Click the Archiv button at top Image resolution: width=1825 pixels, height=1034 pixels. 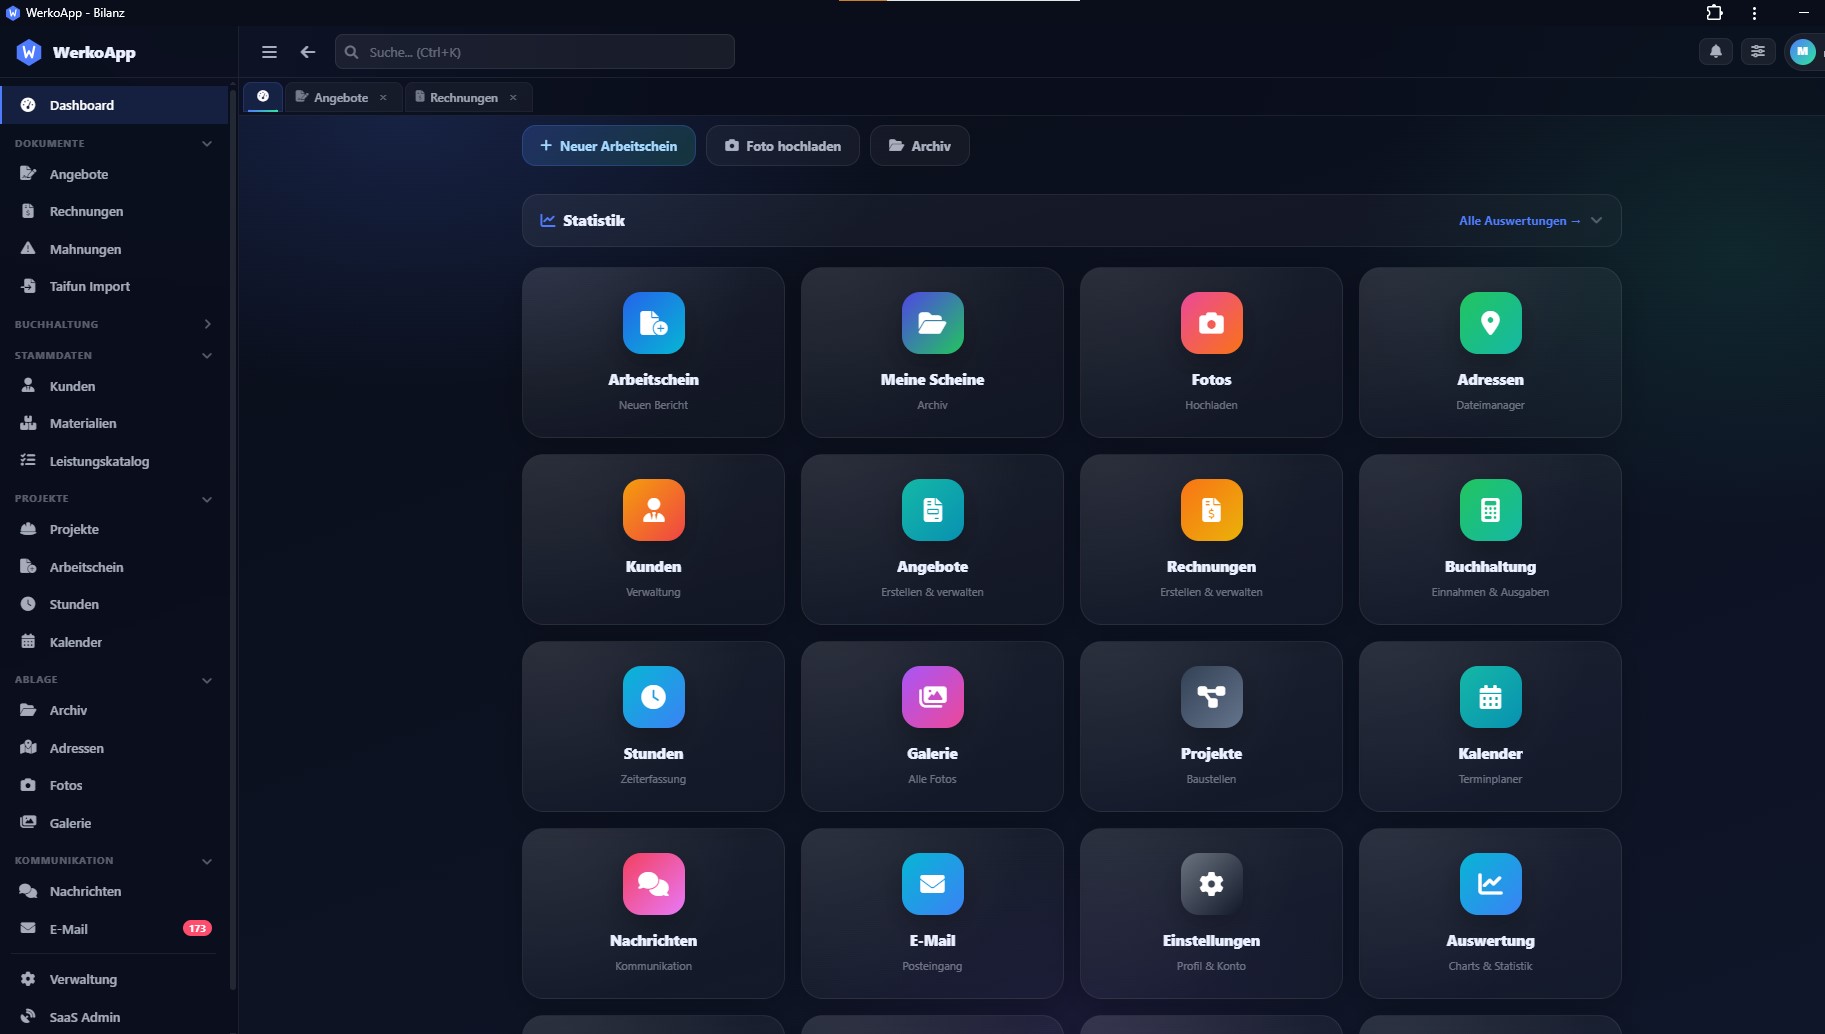point(920,146)
